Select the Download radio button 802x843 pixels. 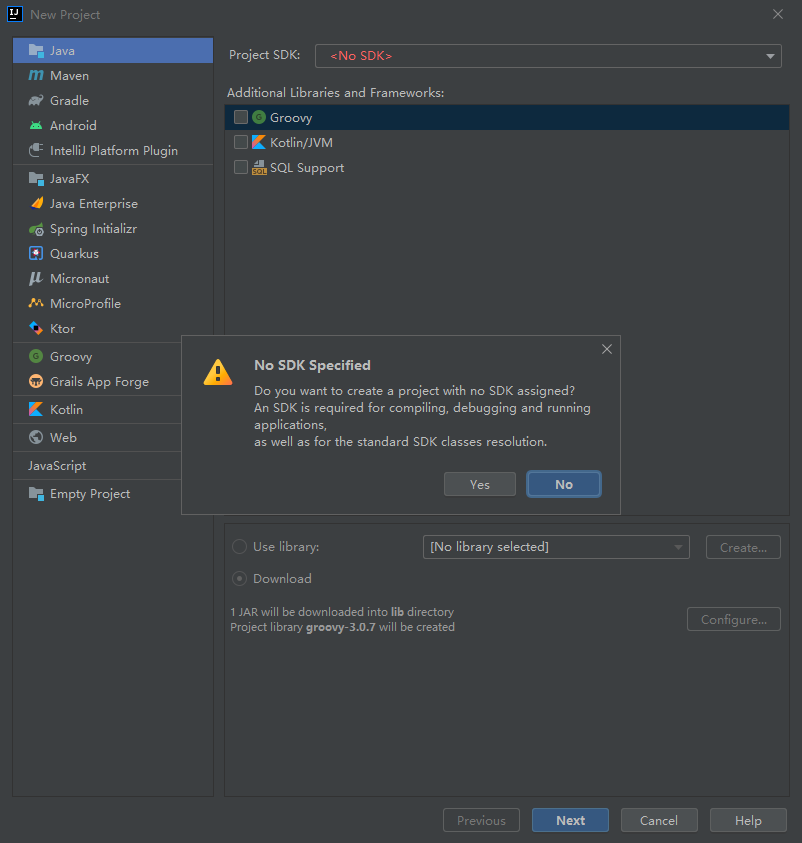[239, 578]
